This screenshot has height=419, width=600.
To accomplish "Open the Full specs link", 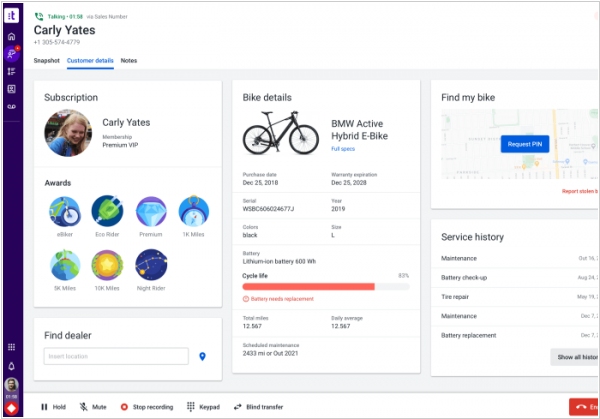I will [x=343, y=149].
